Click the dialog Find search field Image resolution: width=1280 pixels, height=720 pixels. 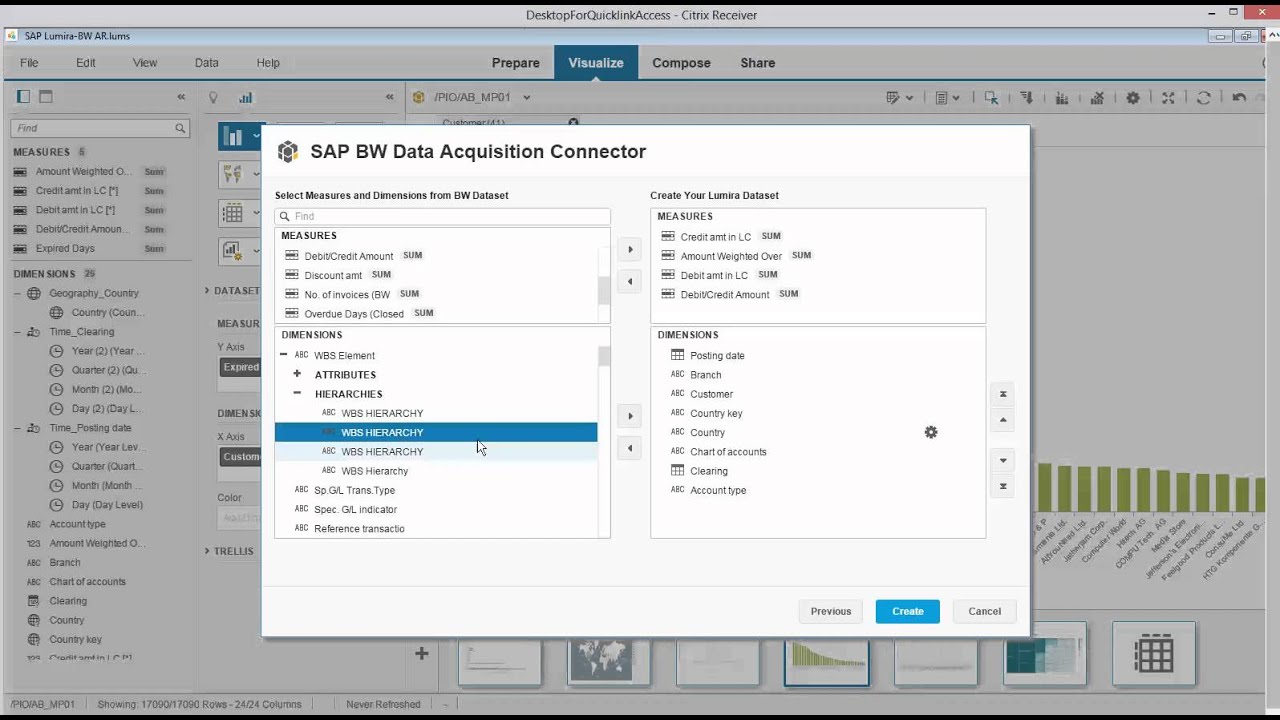point(443,216)
